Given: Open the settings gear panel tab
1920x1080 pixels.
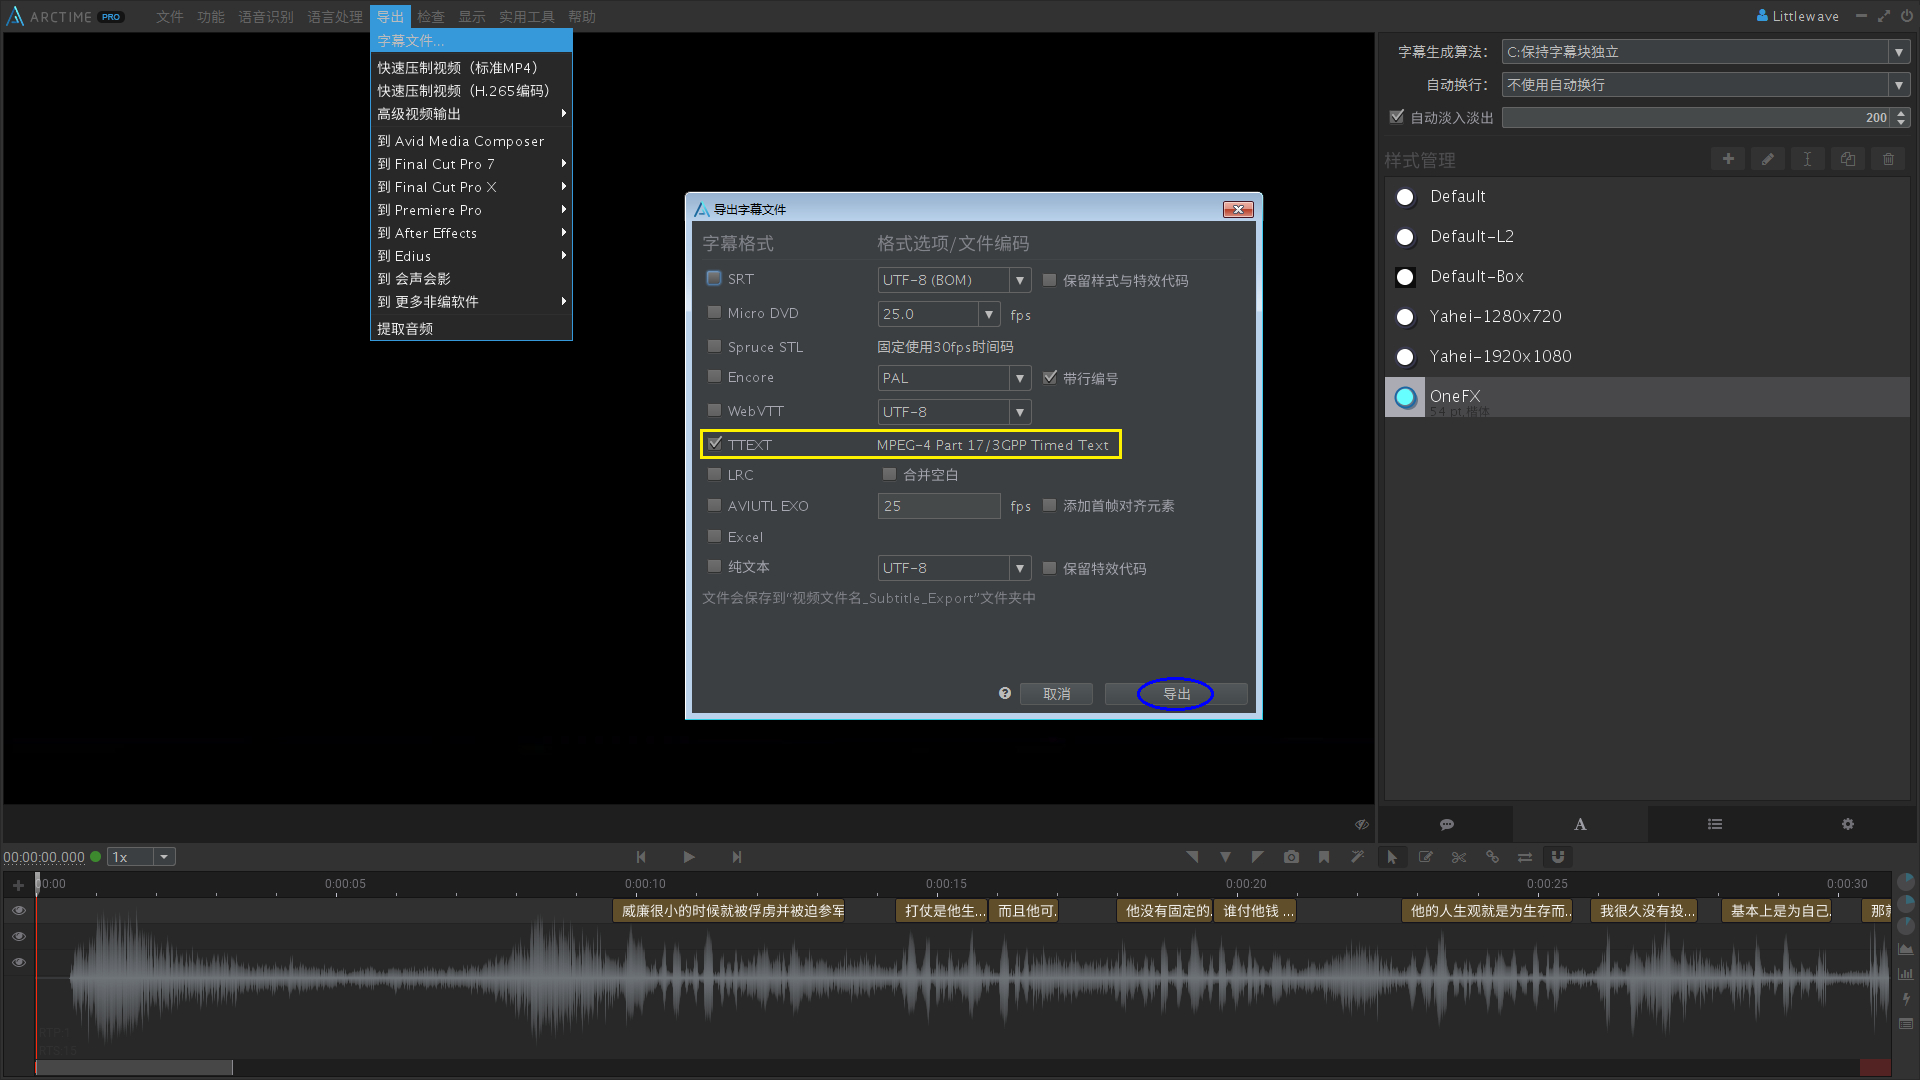Looking at the screenshot, I should click(x=1848, y=824).
